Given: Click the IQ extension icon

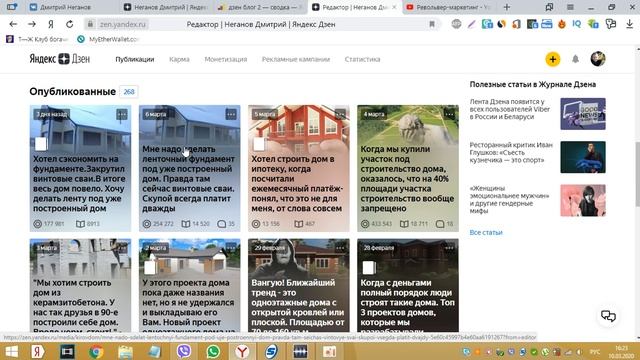Looking at the screenshot, I should [x=576, y=24].
